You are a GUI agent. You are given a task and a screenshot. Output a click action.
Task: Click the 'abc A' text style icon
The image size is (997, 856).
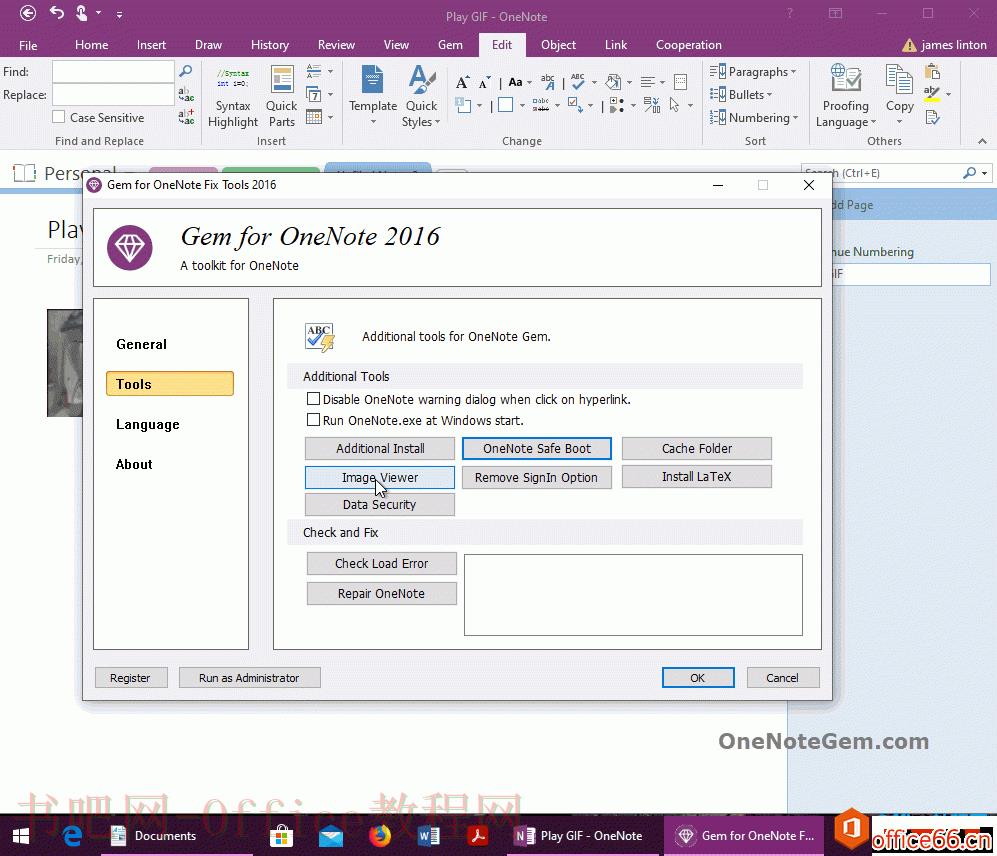tap(547, 81)
